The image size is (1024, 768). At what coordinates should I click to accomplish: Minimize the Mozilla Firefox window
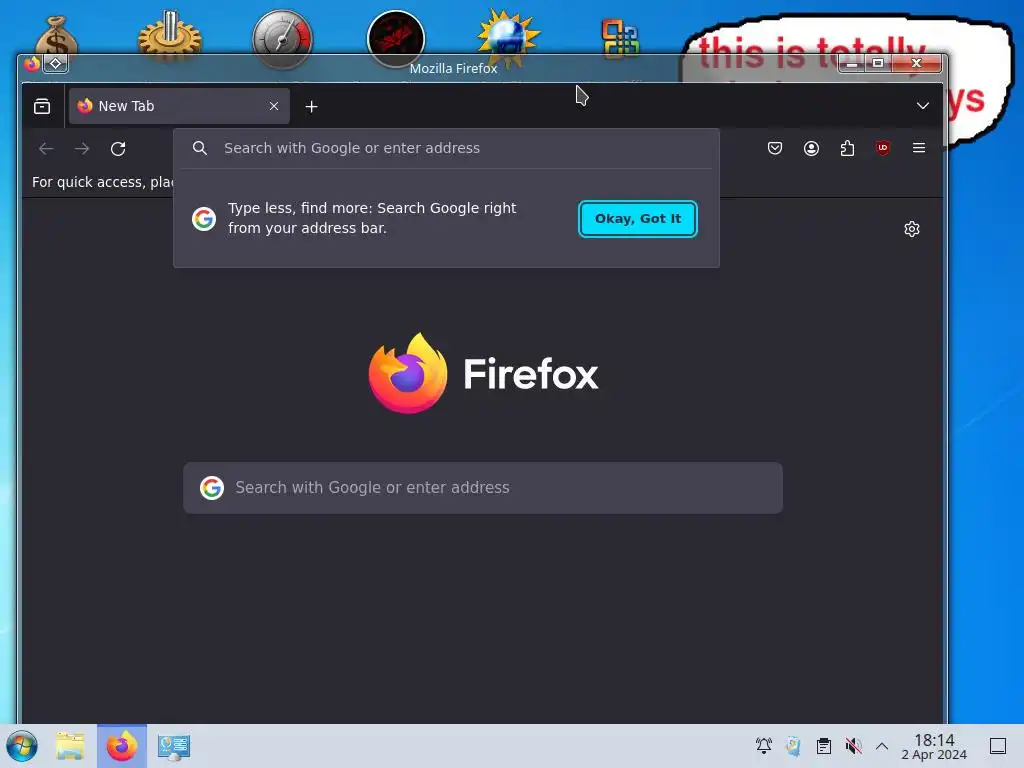click(x=851, y=63)
